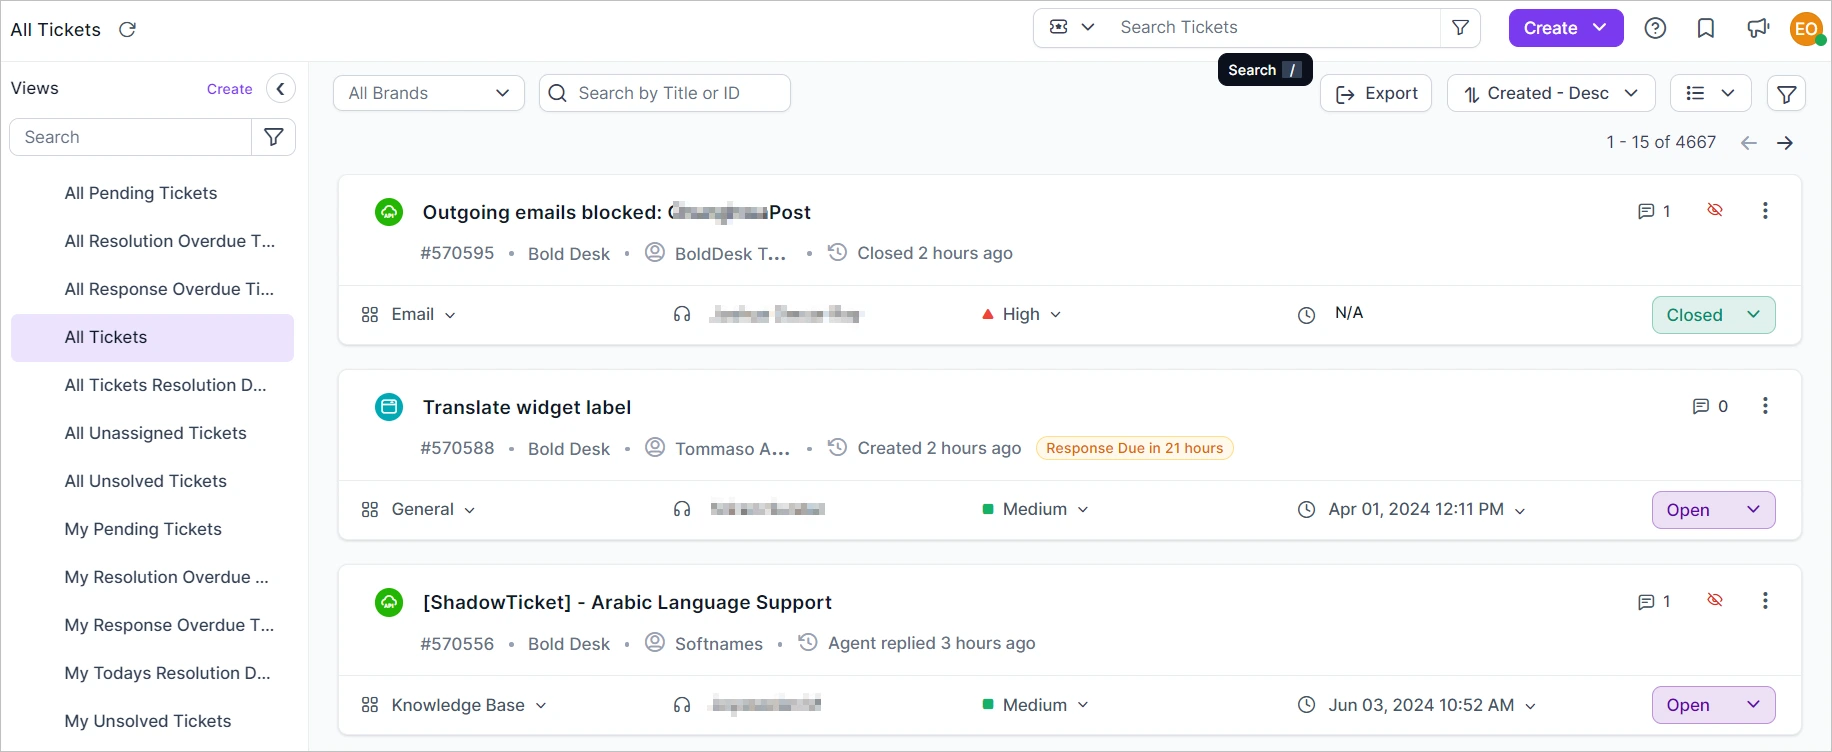1832x752 pixels.
Task: Click the Views search filter icon
Action: (273, 137)
